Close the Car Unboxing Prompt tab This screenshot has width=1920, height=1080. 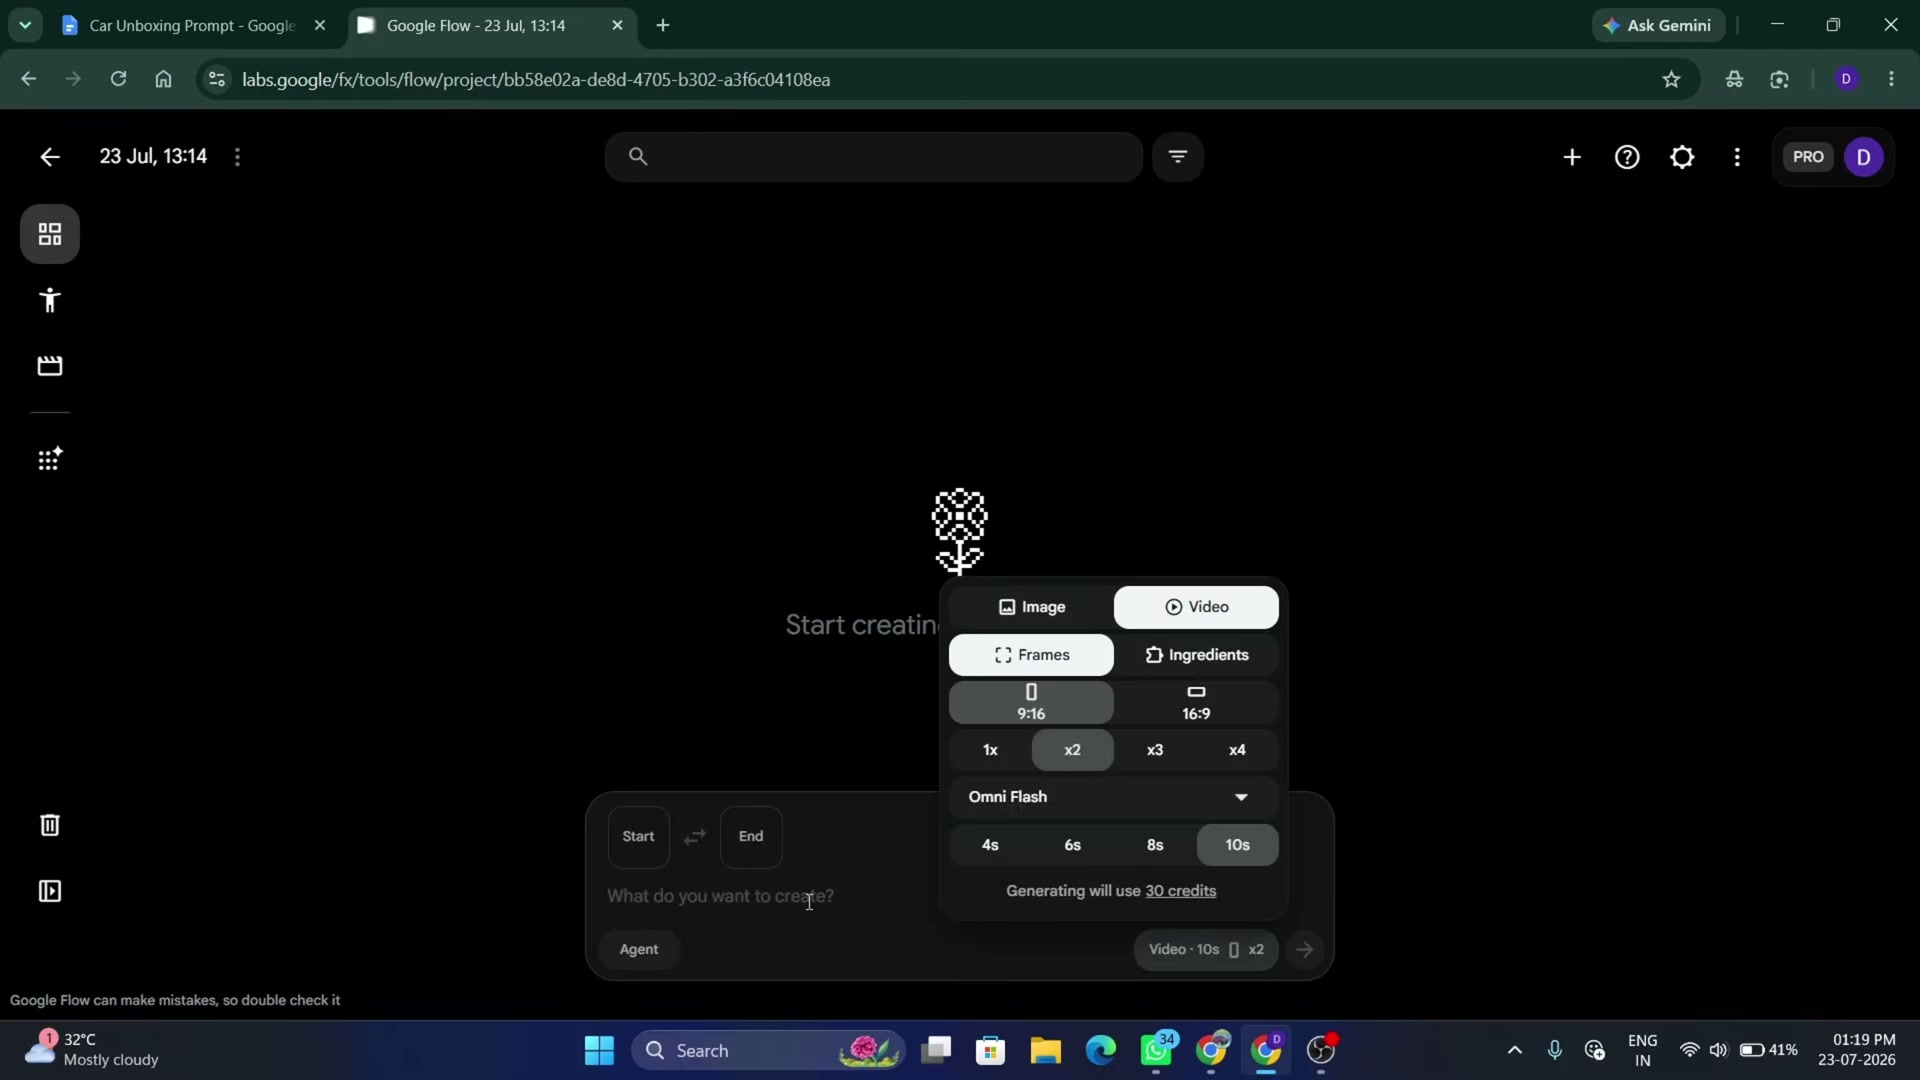tap(320, 26)
